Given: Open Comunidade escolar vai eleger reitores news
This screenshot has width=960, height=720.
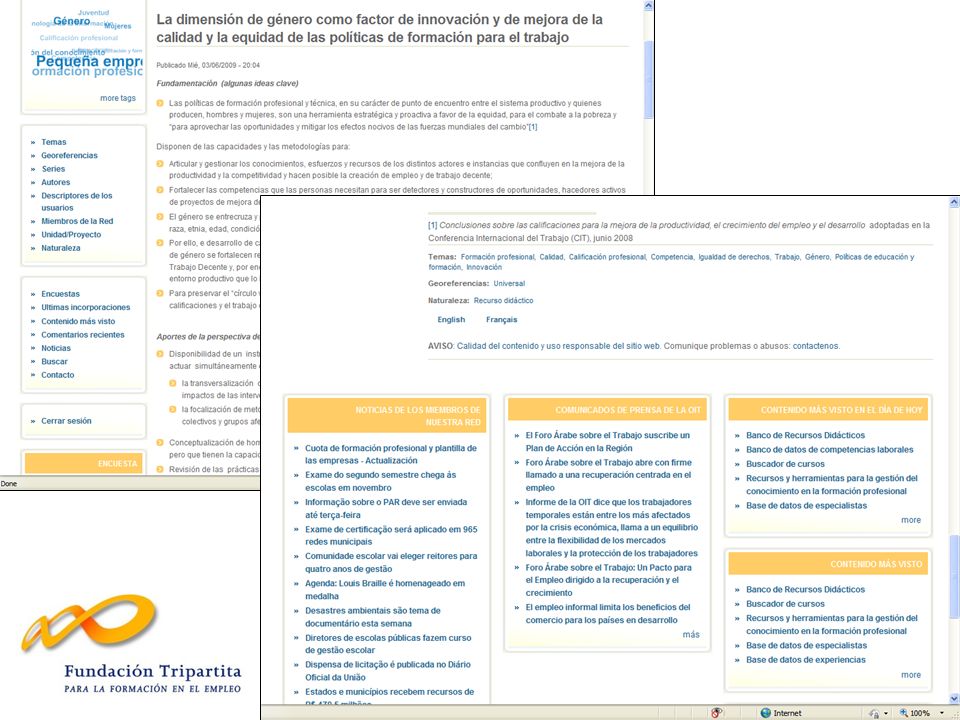Looking at the screenshot, I should pyautogui.click(x=391, y=563).
